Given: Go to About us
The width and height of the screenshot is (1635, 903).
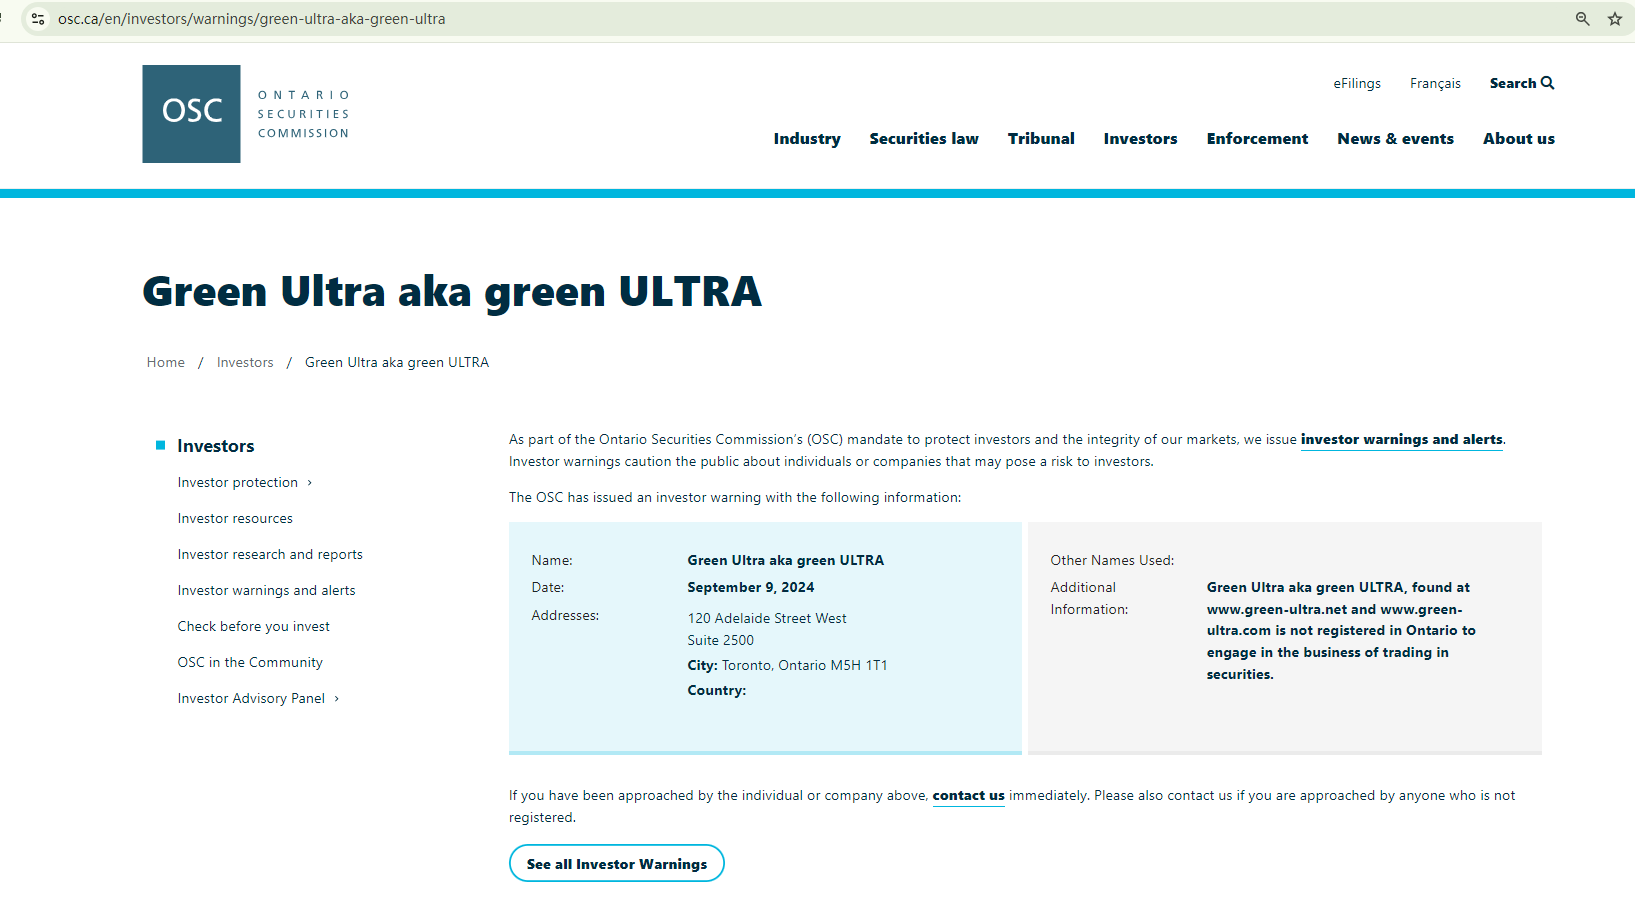Looking at the screenshot, I should 1518,139.
